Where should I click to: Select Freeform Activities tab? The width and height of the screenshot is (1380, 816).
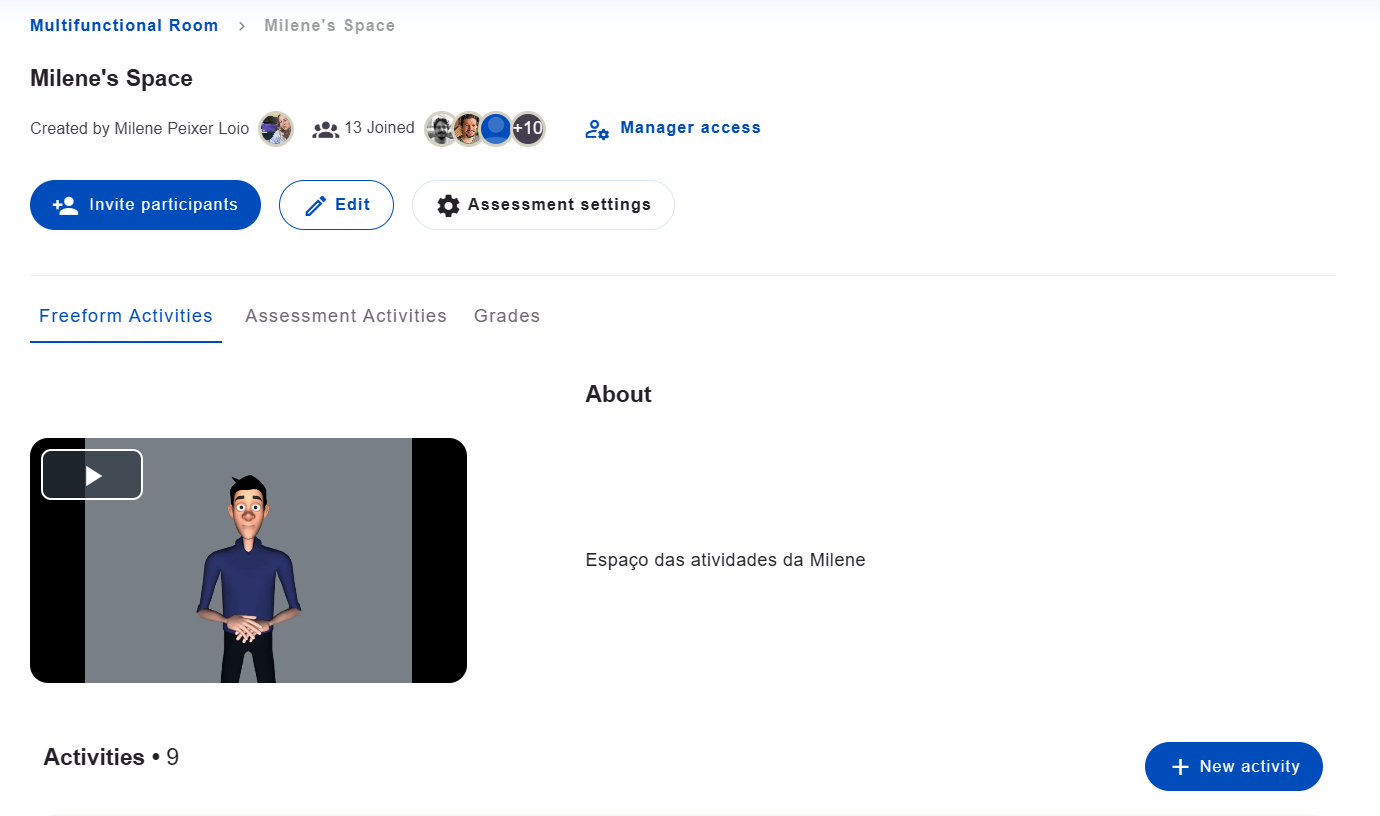click(126, 316)
